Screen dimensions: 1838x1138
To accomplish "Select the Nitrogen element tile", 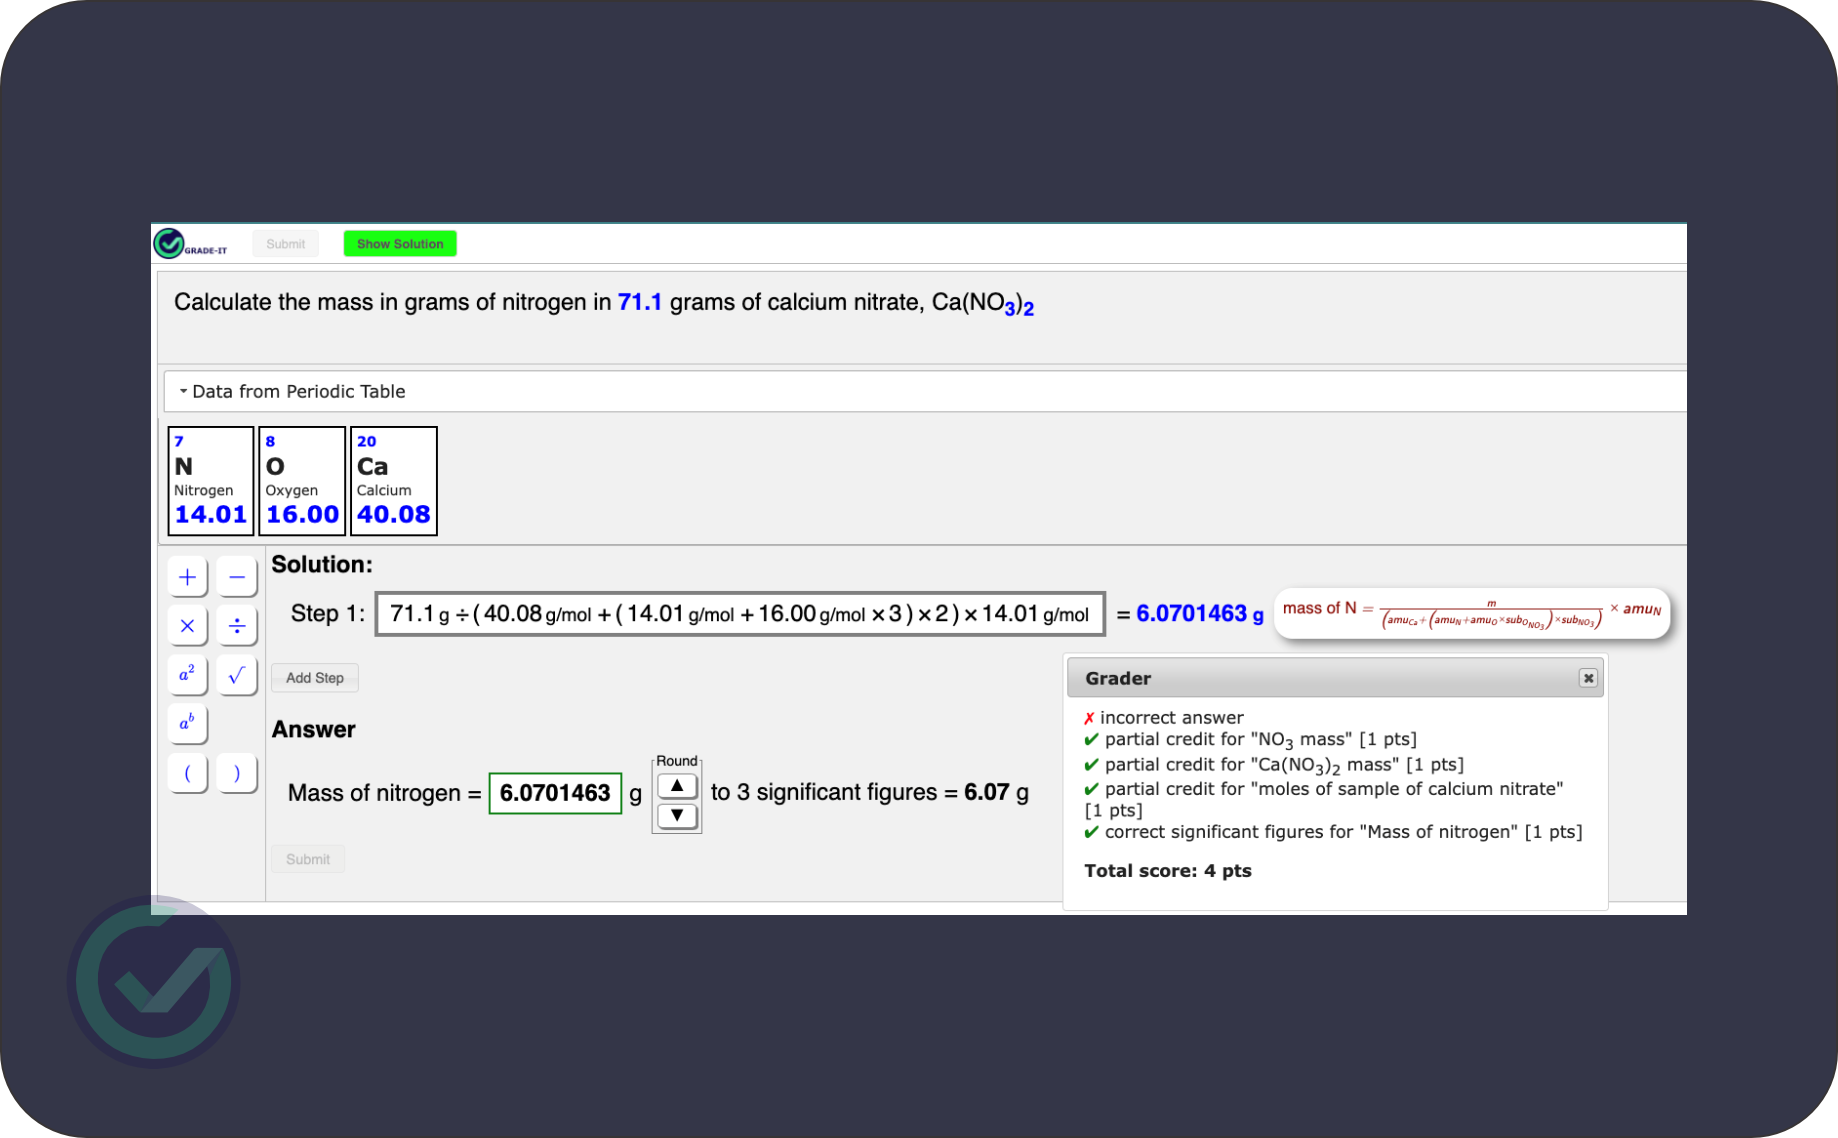I will (210, 481).
